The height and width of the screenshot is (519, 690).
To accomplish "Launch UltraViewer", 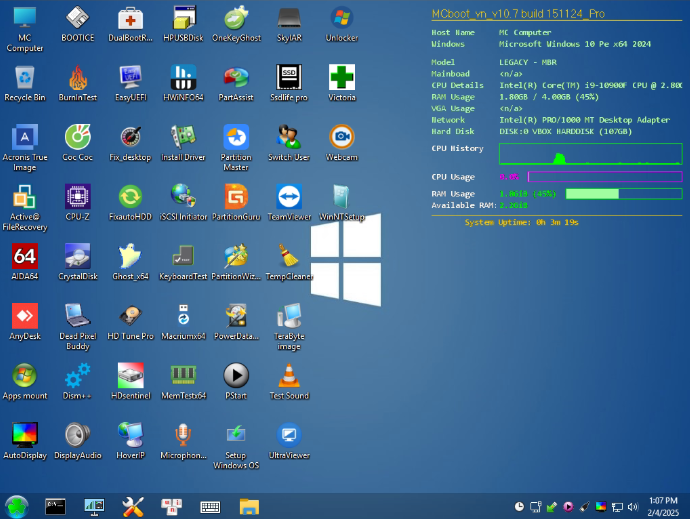I will (x=289, y=441).
